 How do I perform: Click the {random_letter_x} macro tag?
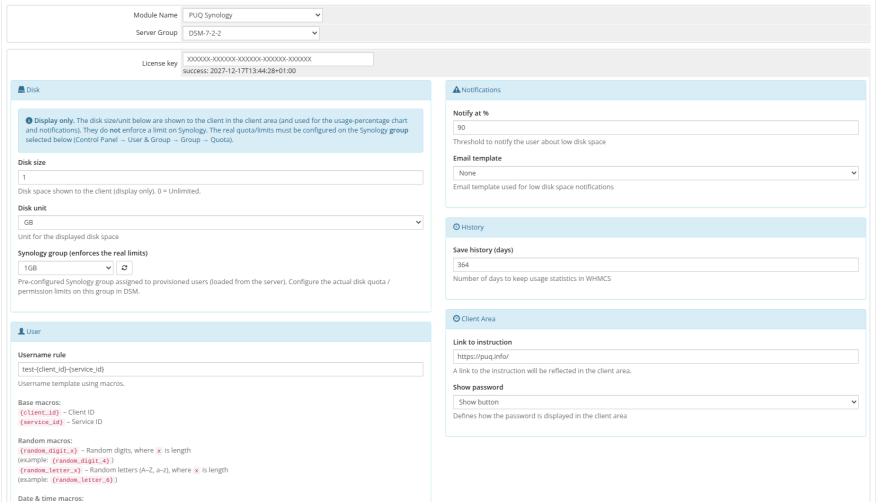(x=51, y=470)
